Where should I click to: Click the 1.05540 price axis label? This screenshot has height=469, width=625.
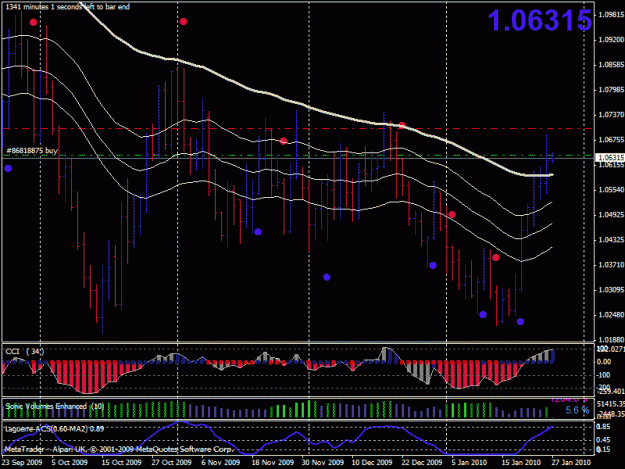(611, 190)
